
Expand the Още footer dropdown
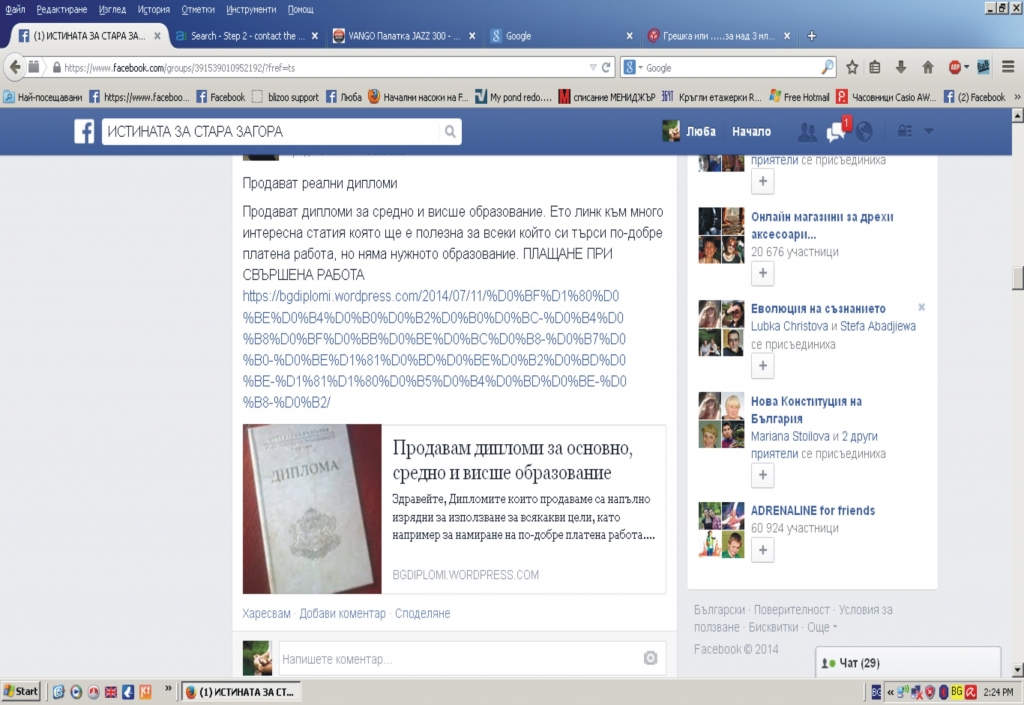point(822,627)
